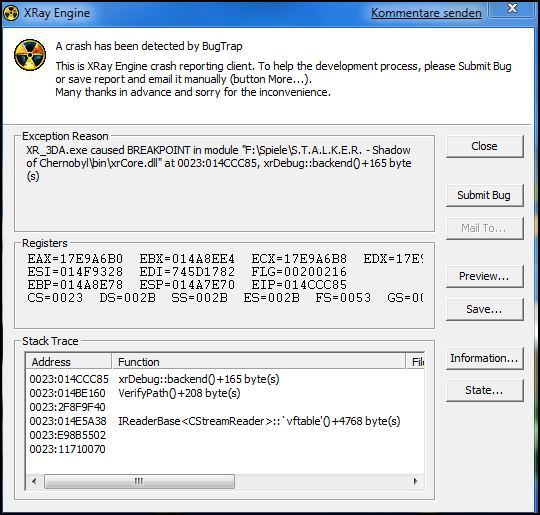Open the Preview... dialog
The width and height of the screenshot is (540, 515).
click(485, 276)
